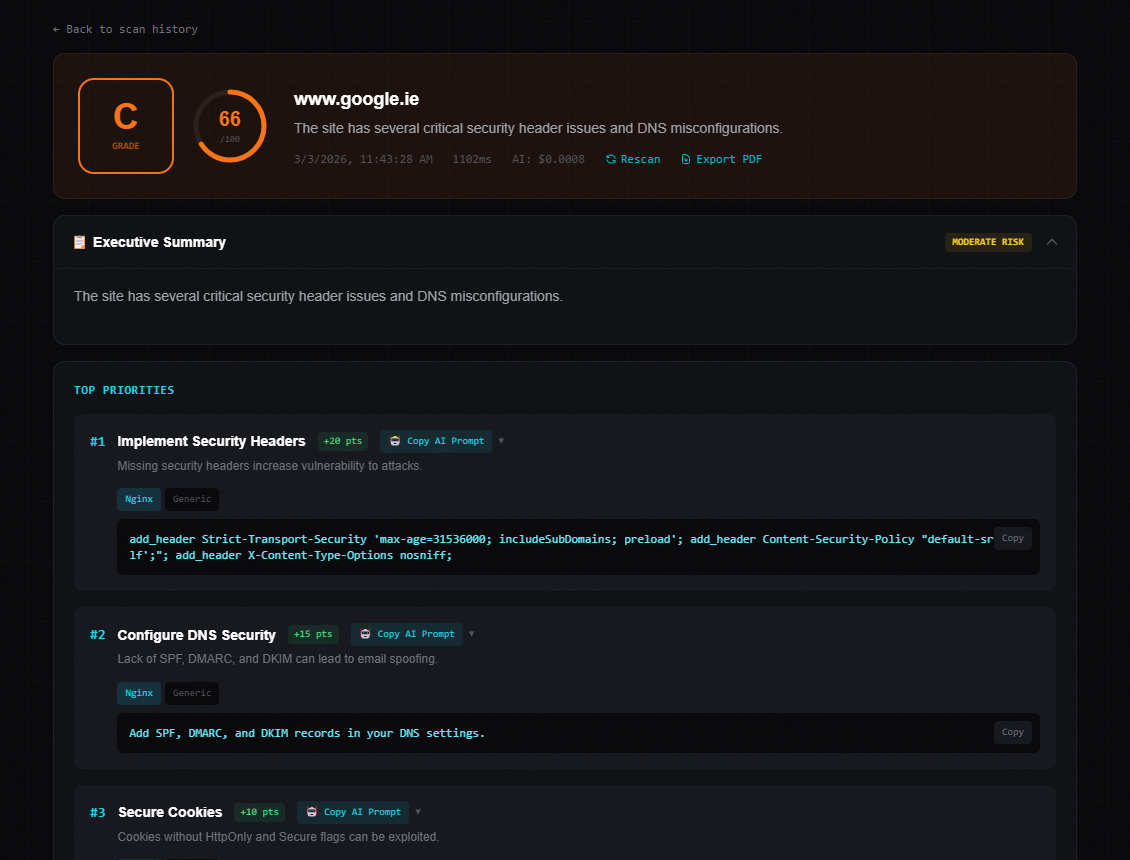Select Generic tab under Configure DNS Security
The height and width of the screenshot is (860, 1130).
pos(192,693)
